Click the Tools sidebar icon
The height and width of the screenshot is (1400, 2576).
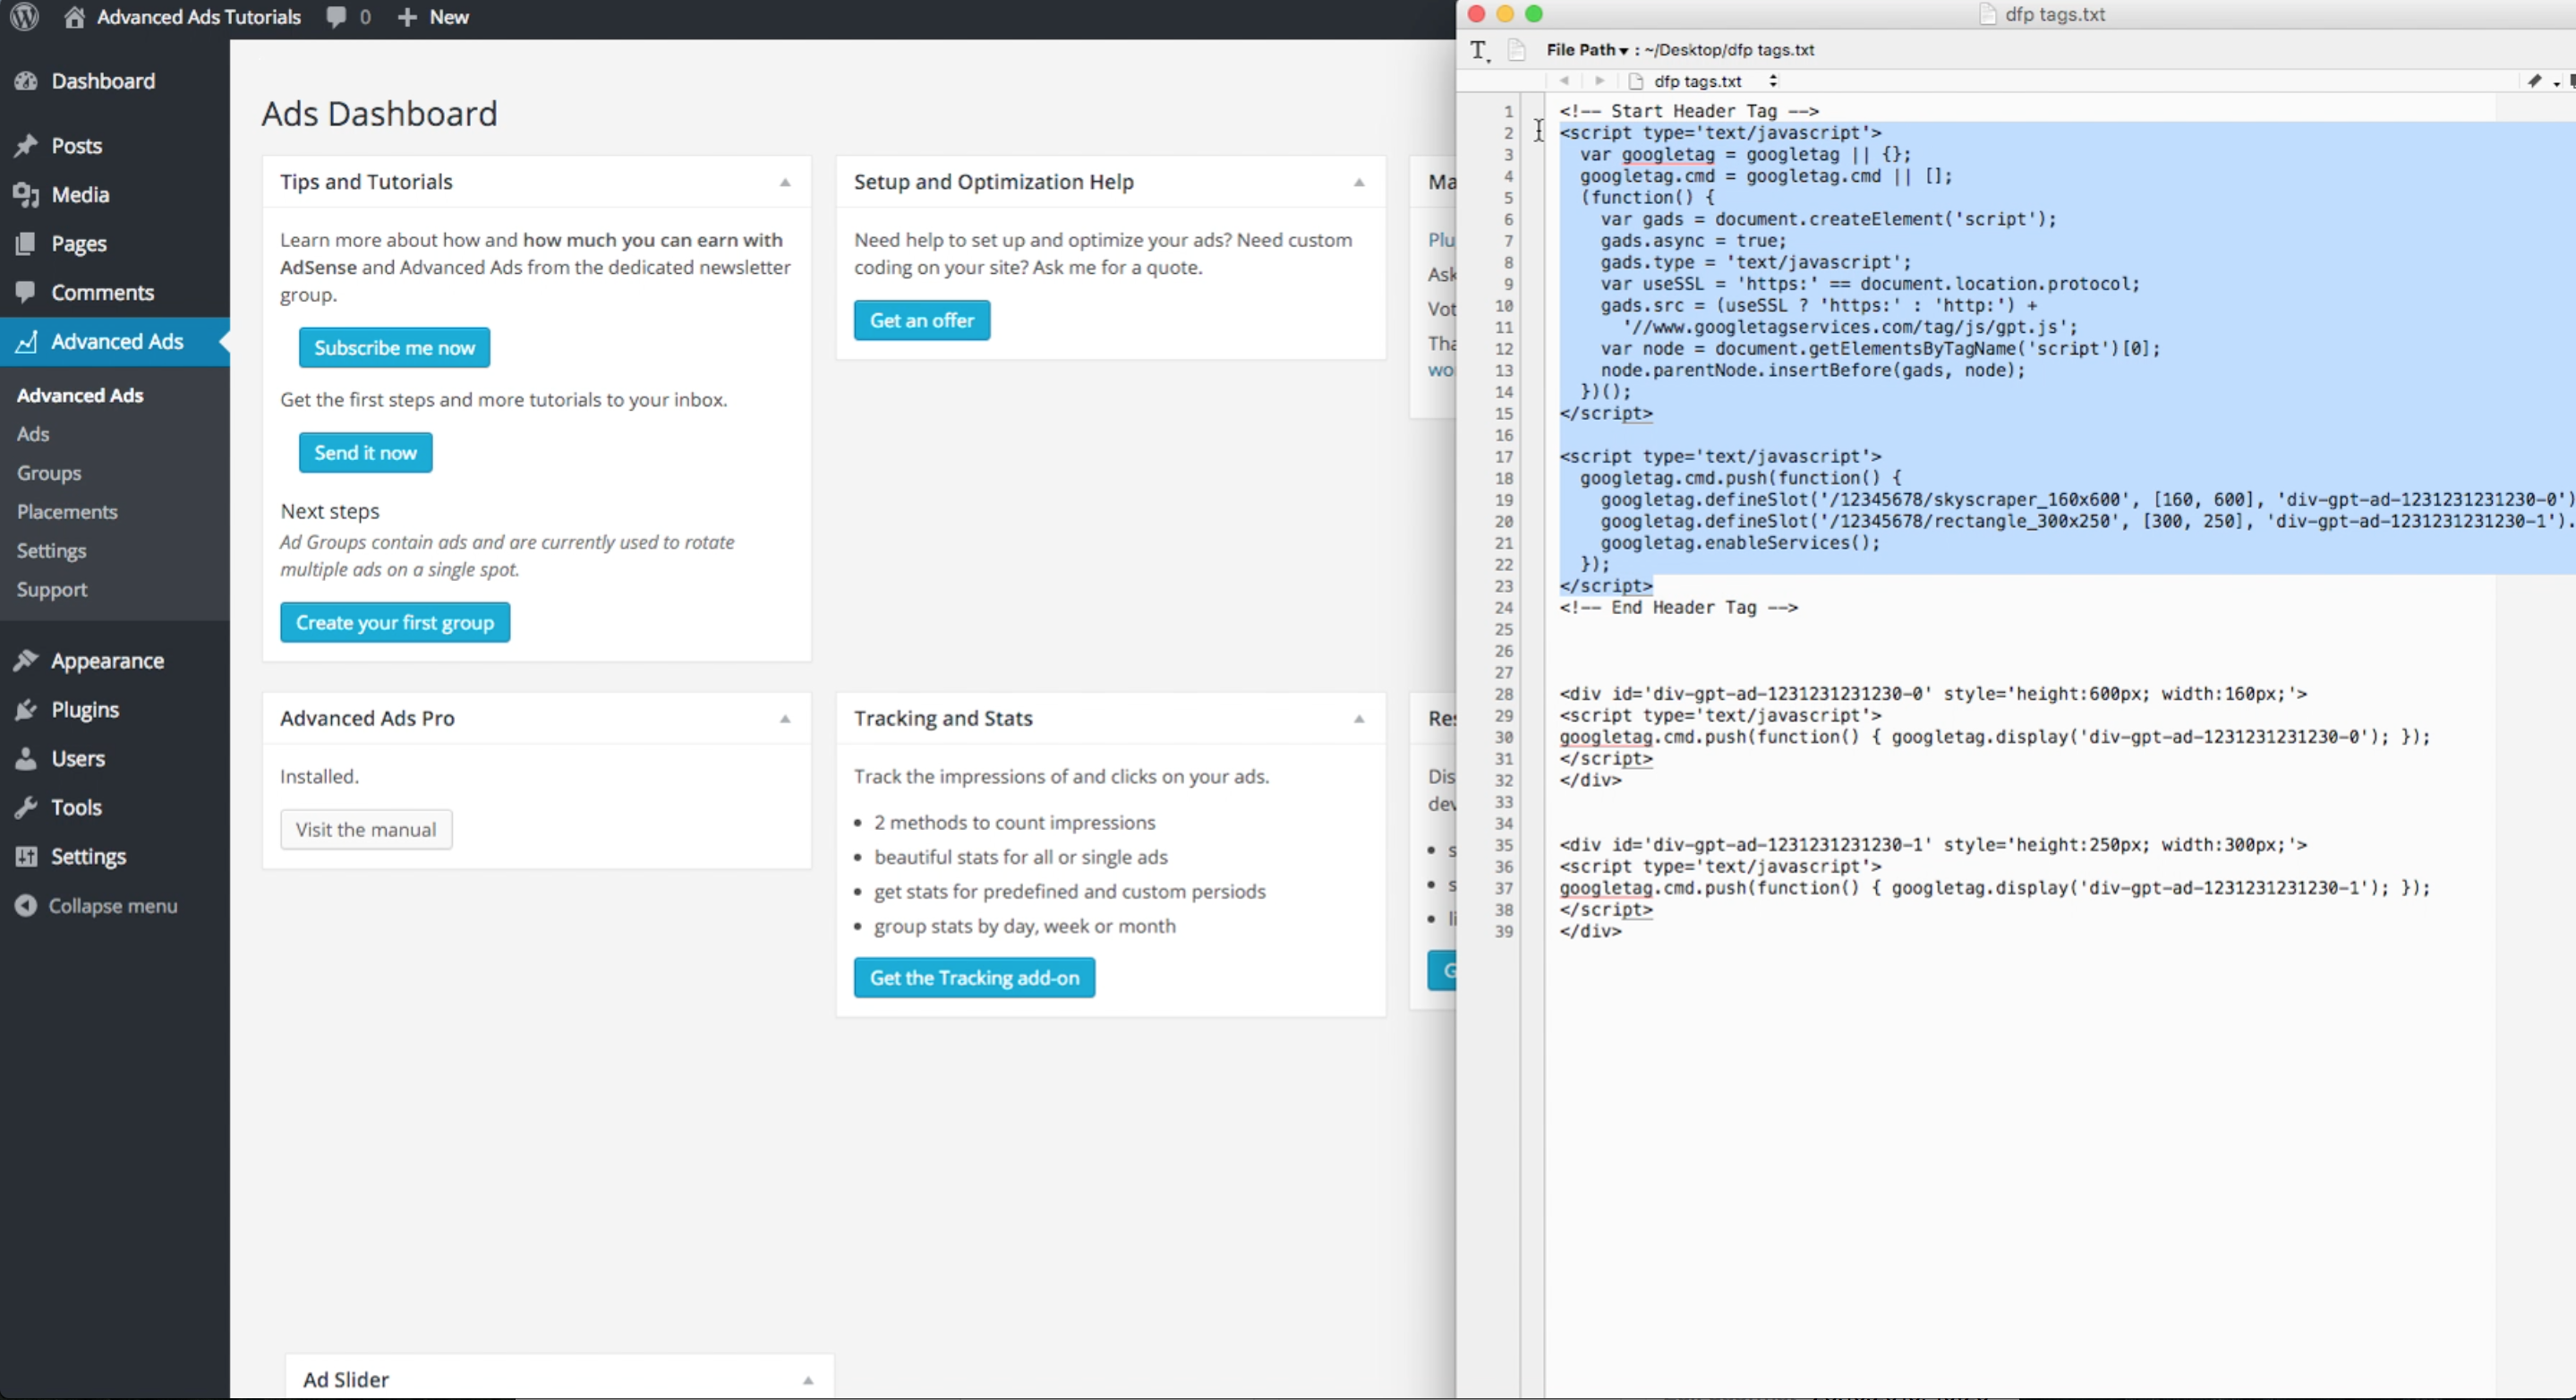[30, 807]
